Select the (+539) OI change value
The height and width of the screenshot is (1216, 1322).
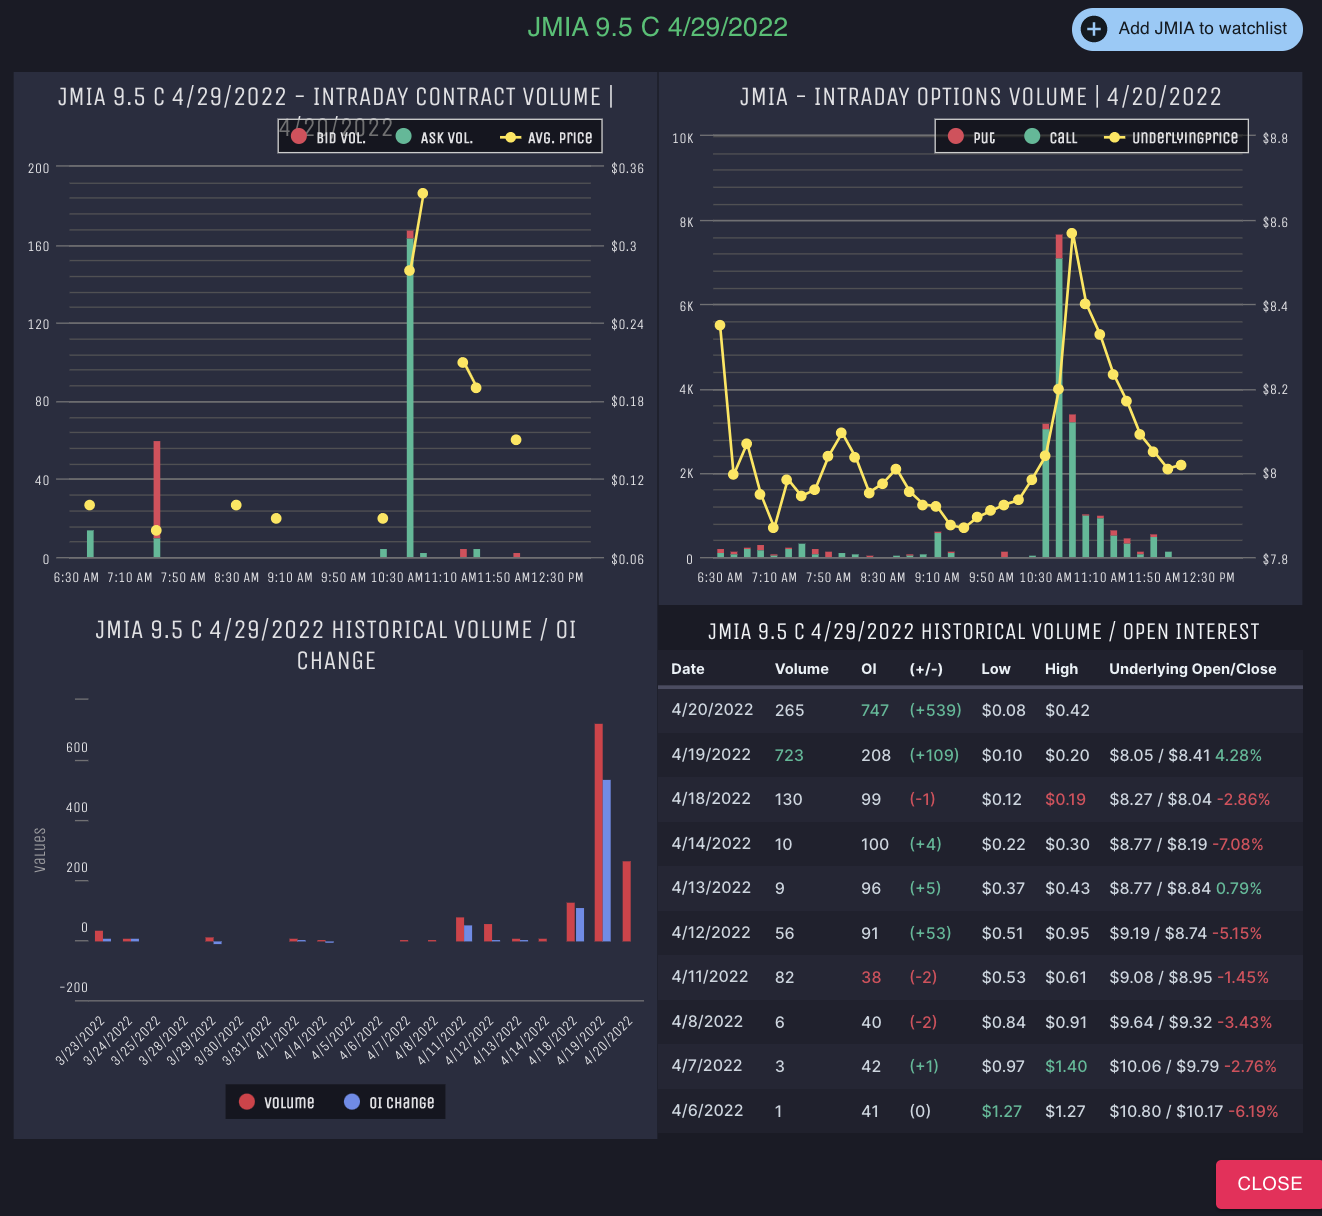click(935, 710)
